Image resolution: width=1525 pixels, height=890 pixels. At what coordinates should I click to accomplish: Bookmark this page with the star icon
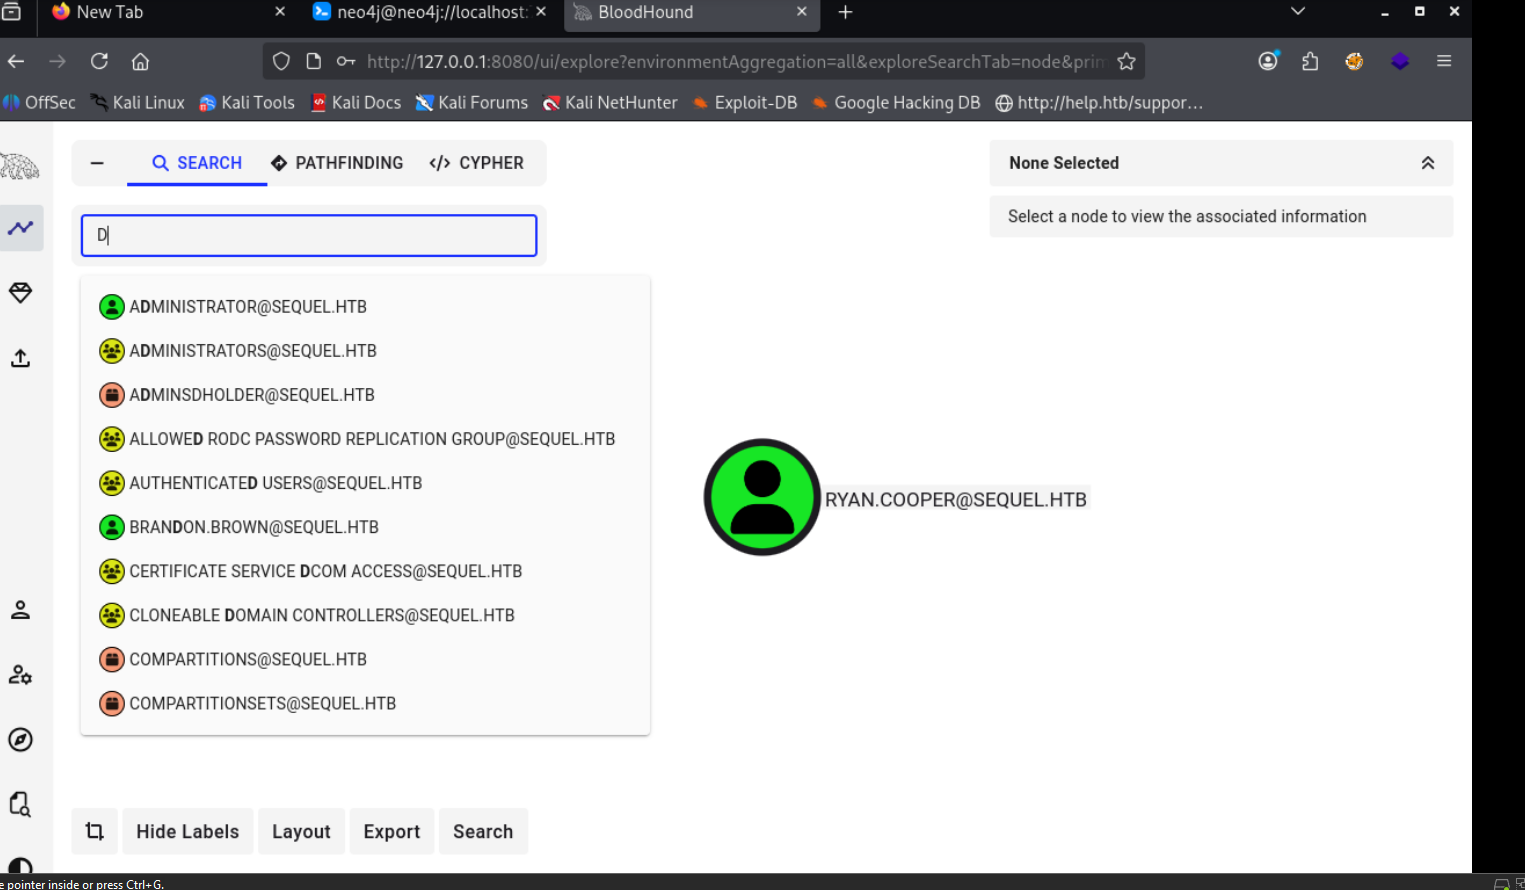tap(1126, 61)
